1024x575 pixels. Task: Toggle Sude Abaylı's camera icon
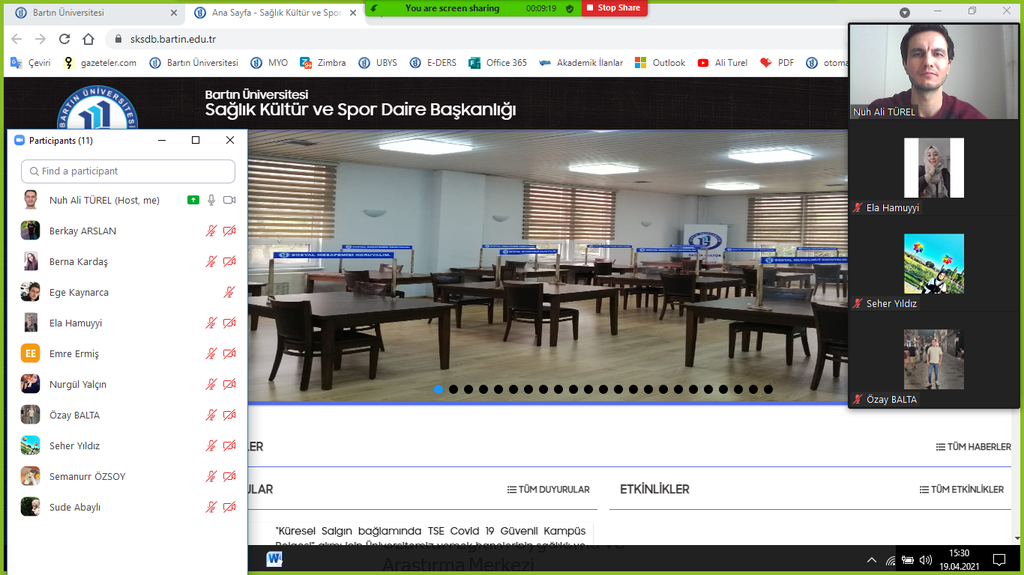pos(229,507)
